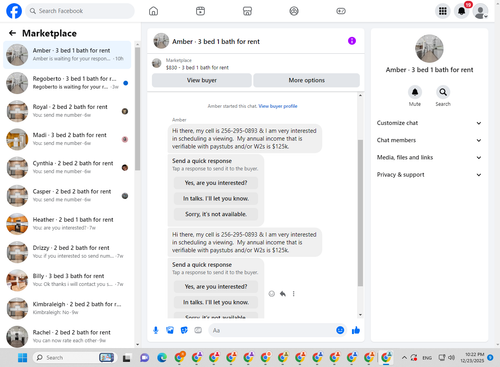Click the Windows taskbar Search box
This screenshot has height=367, width=500.
click(x=74, y=358)
